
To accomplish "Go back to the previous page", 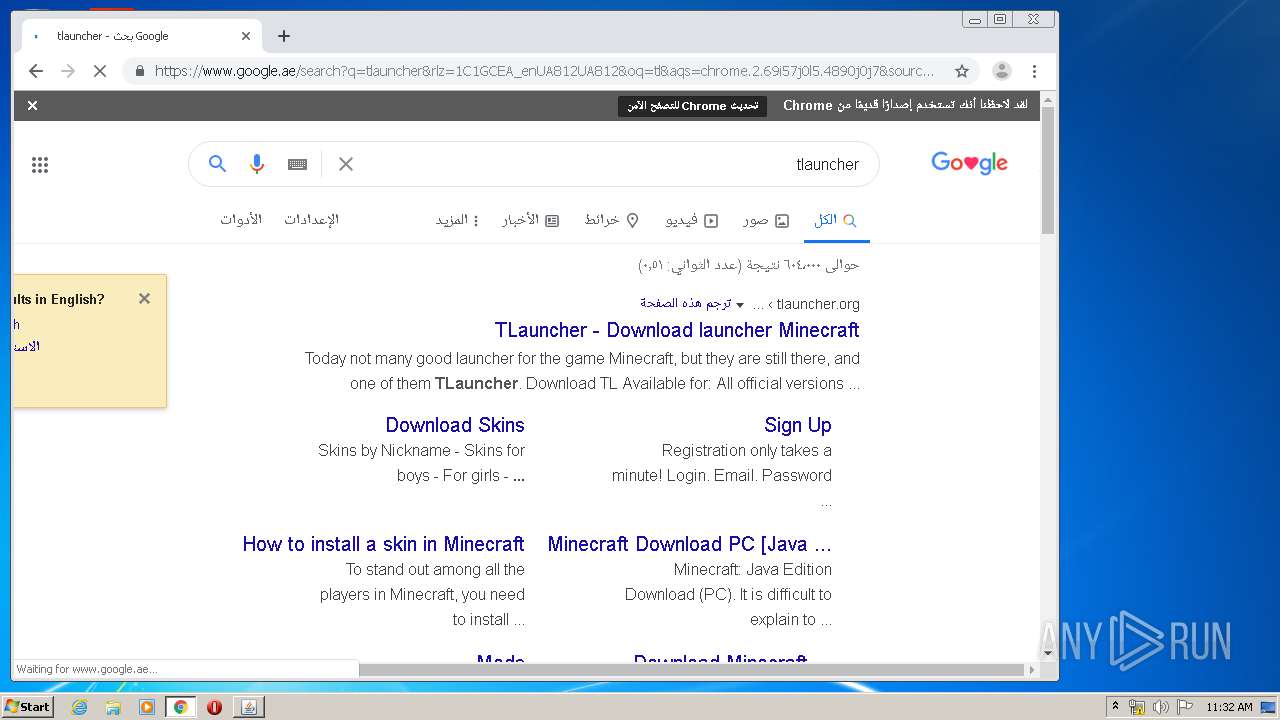I will pos(36,71).
